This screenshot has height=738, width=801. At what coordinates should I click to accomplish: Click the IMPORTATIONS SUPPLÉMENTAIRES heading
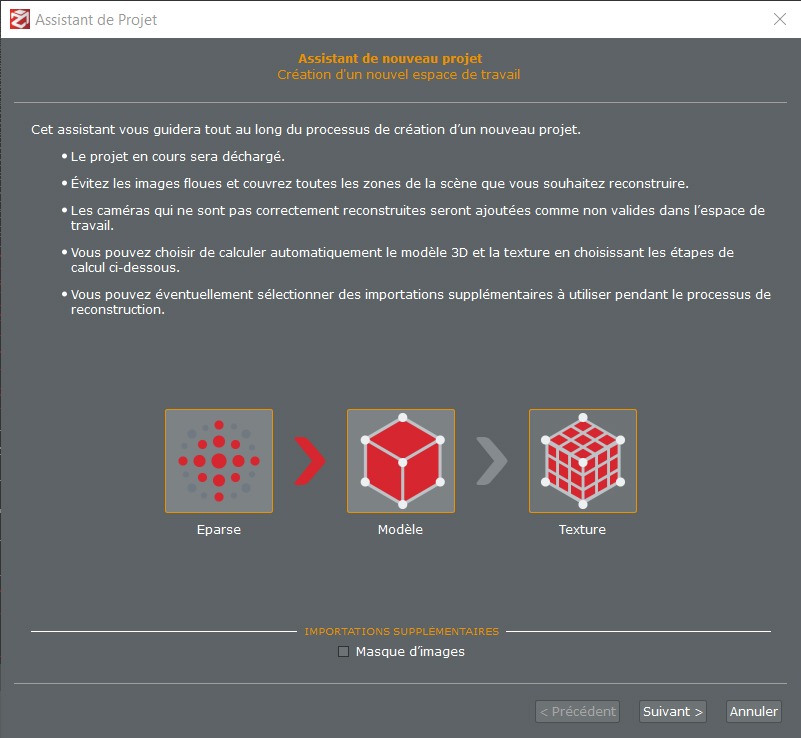[x=402, y=632]
